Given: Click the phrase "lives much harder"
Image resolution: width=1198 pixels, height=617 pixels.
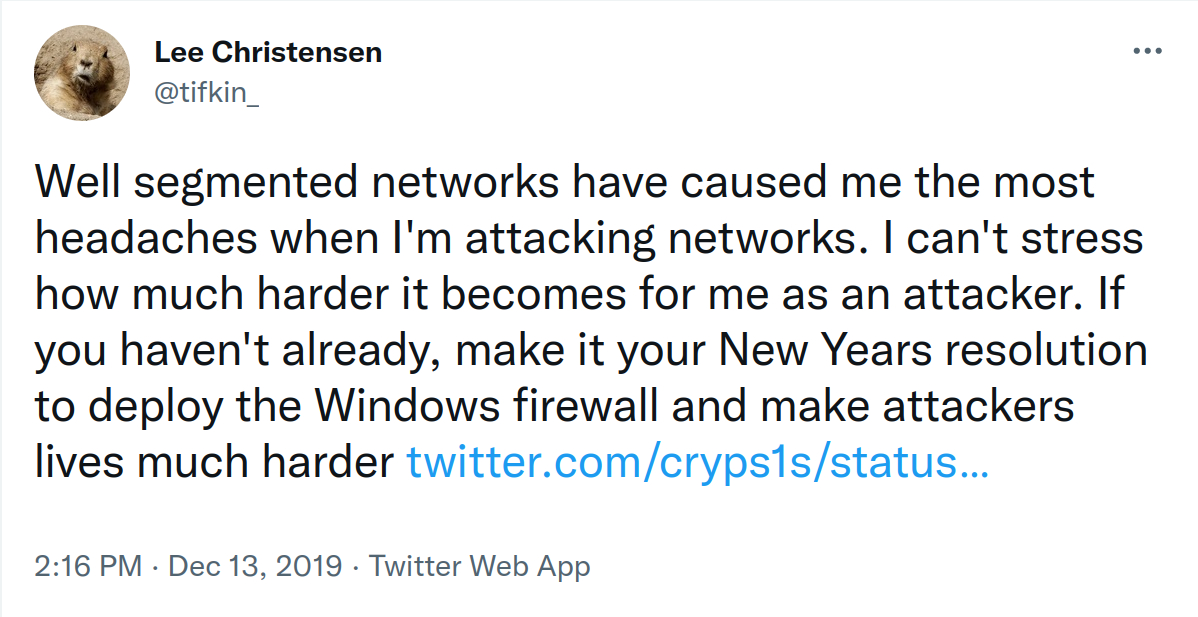Looking at the screenshot, I should coord(214,461).
